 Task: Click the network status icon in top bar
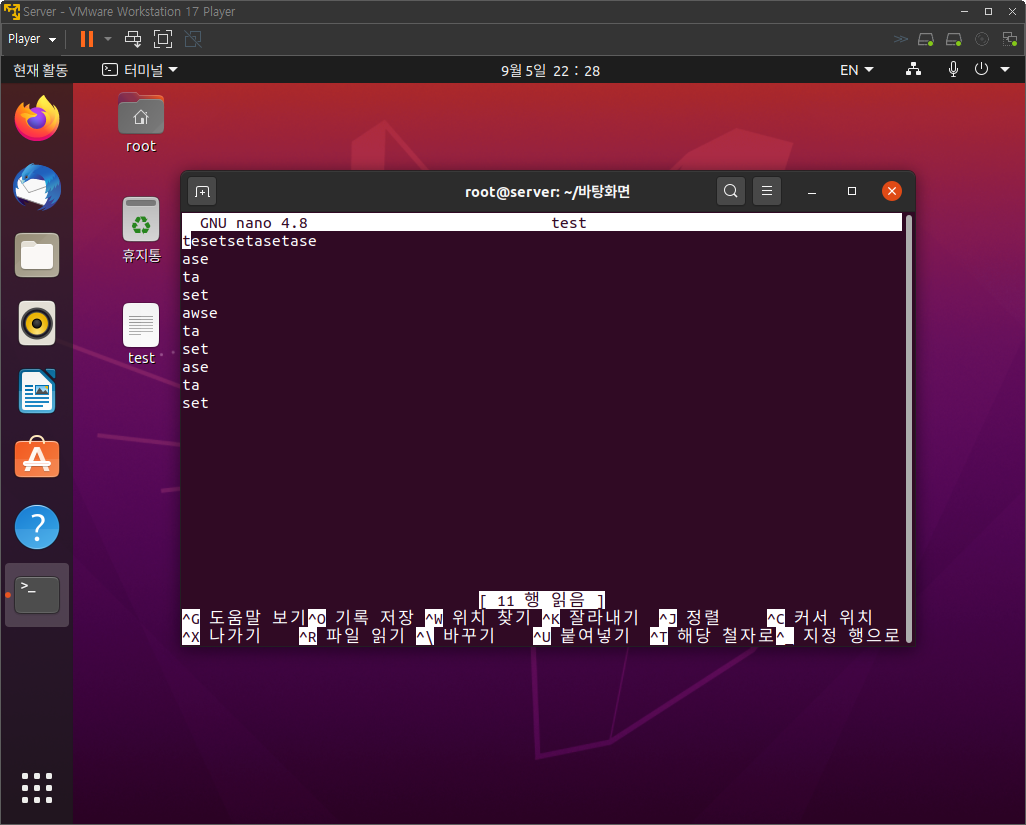(x=913, y=69)
